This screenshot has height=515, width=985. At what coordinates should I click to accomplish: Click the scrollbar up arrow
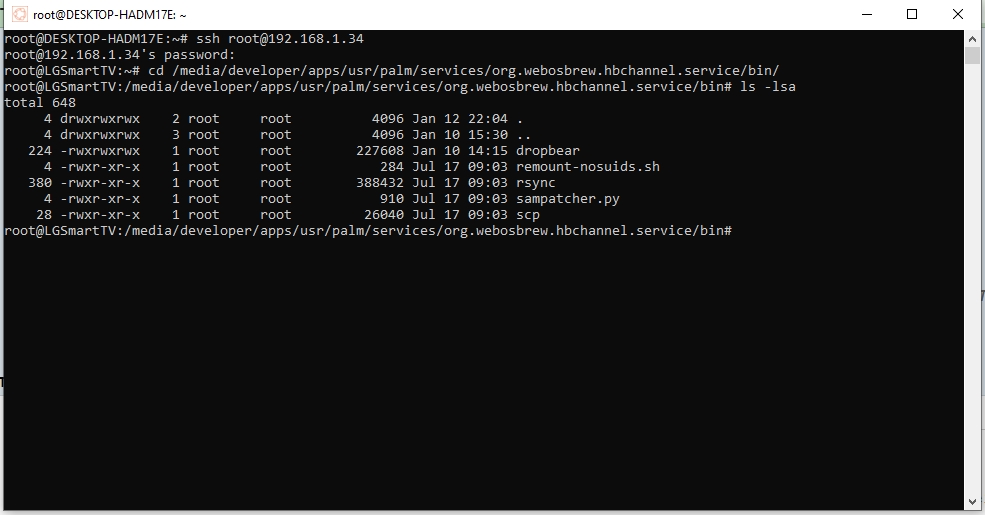tap(972, 38)
